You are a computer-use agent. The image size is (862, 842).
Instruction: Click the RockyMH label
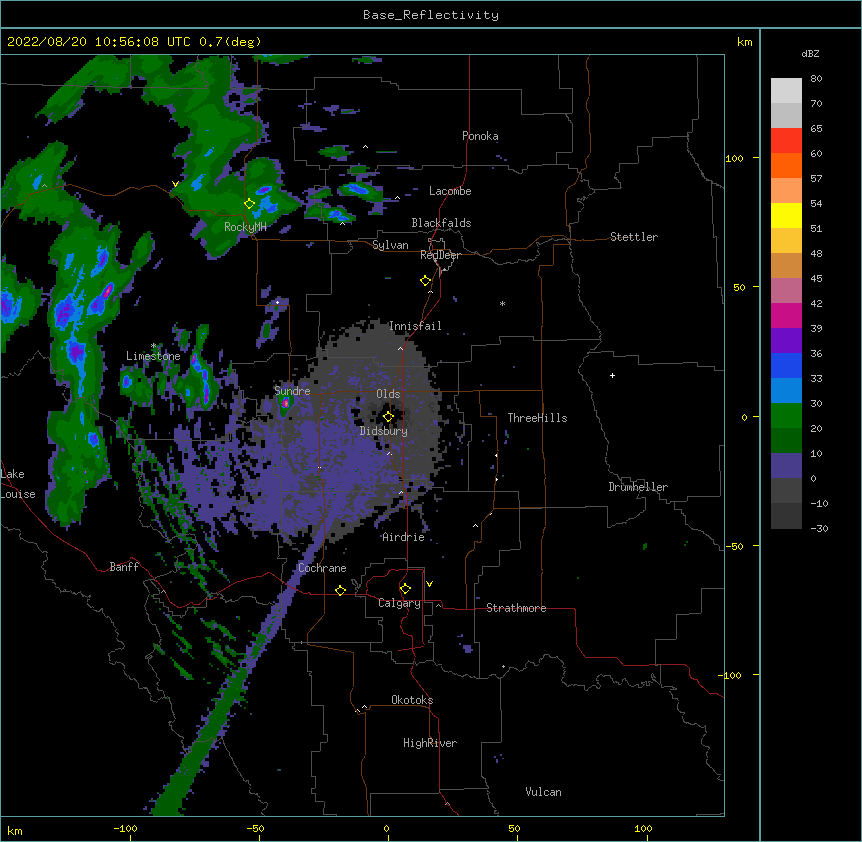[x=245, y=227]
